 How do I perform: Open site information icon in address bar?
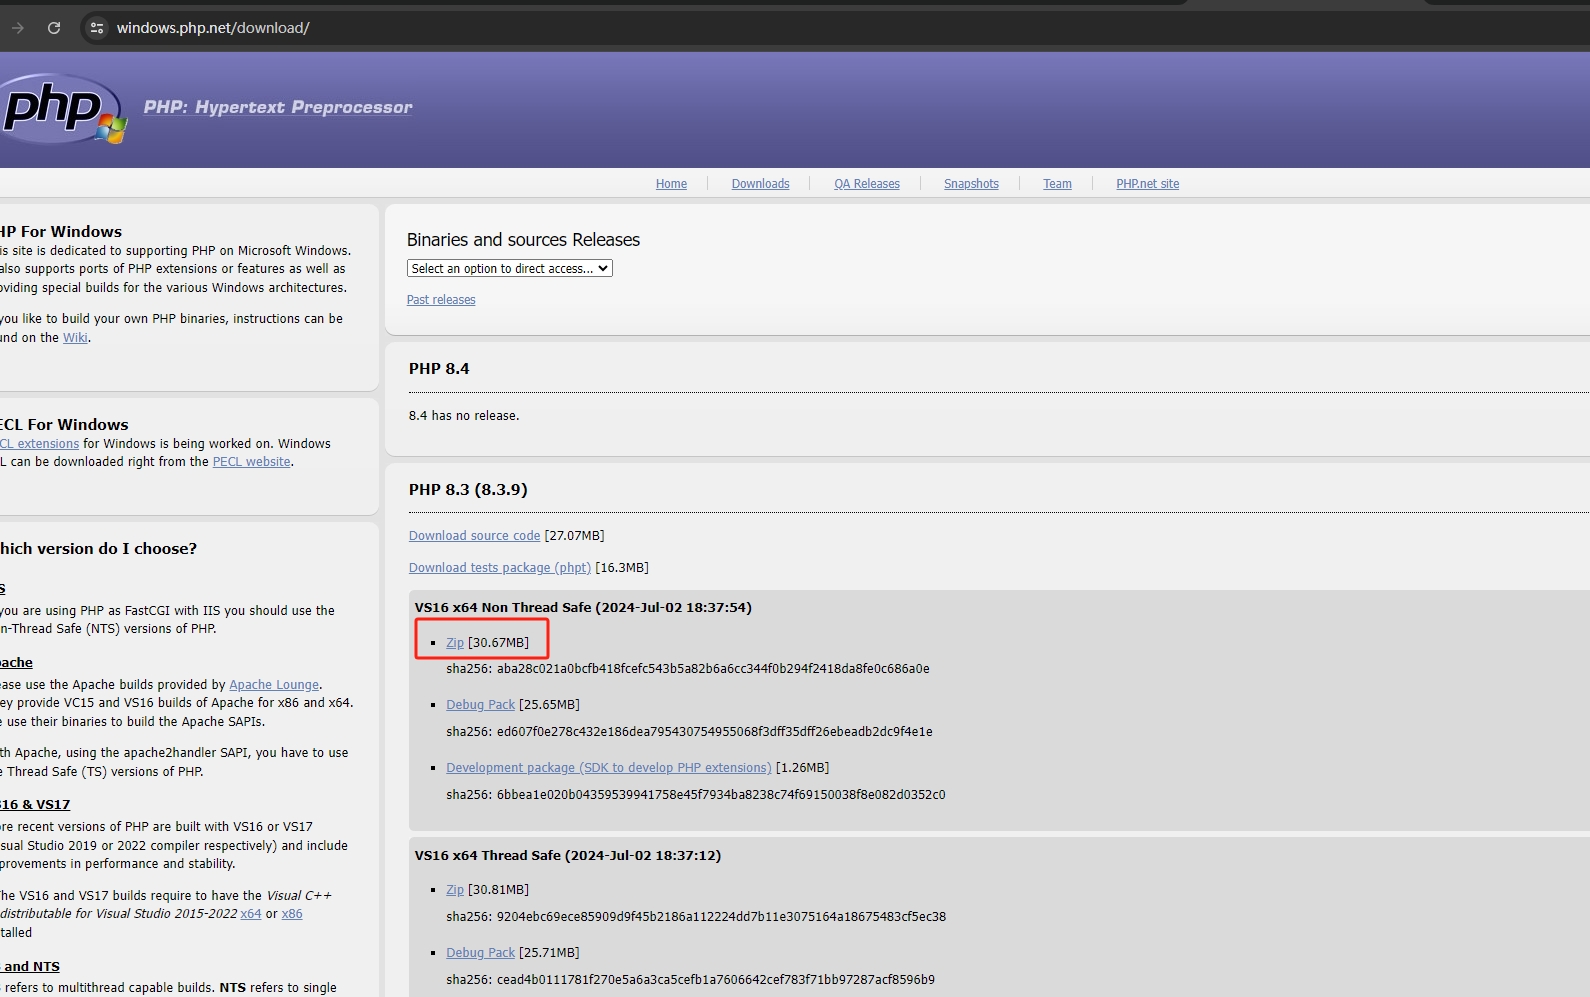point(97,28)
